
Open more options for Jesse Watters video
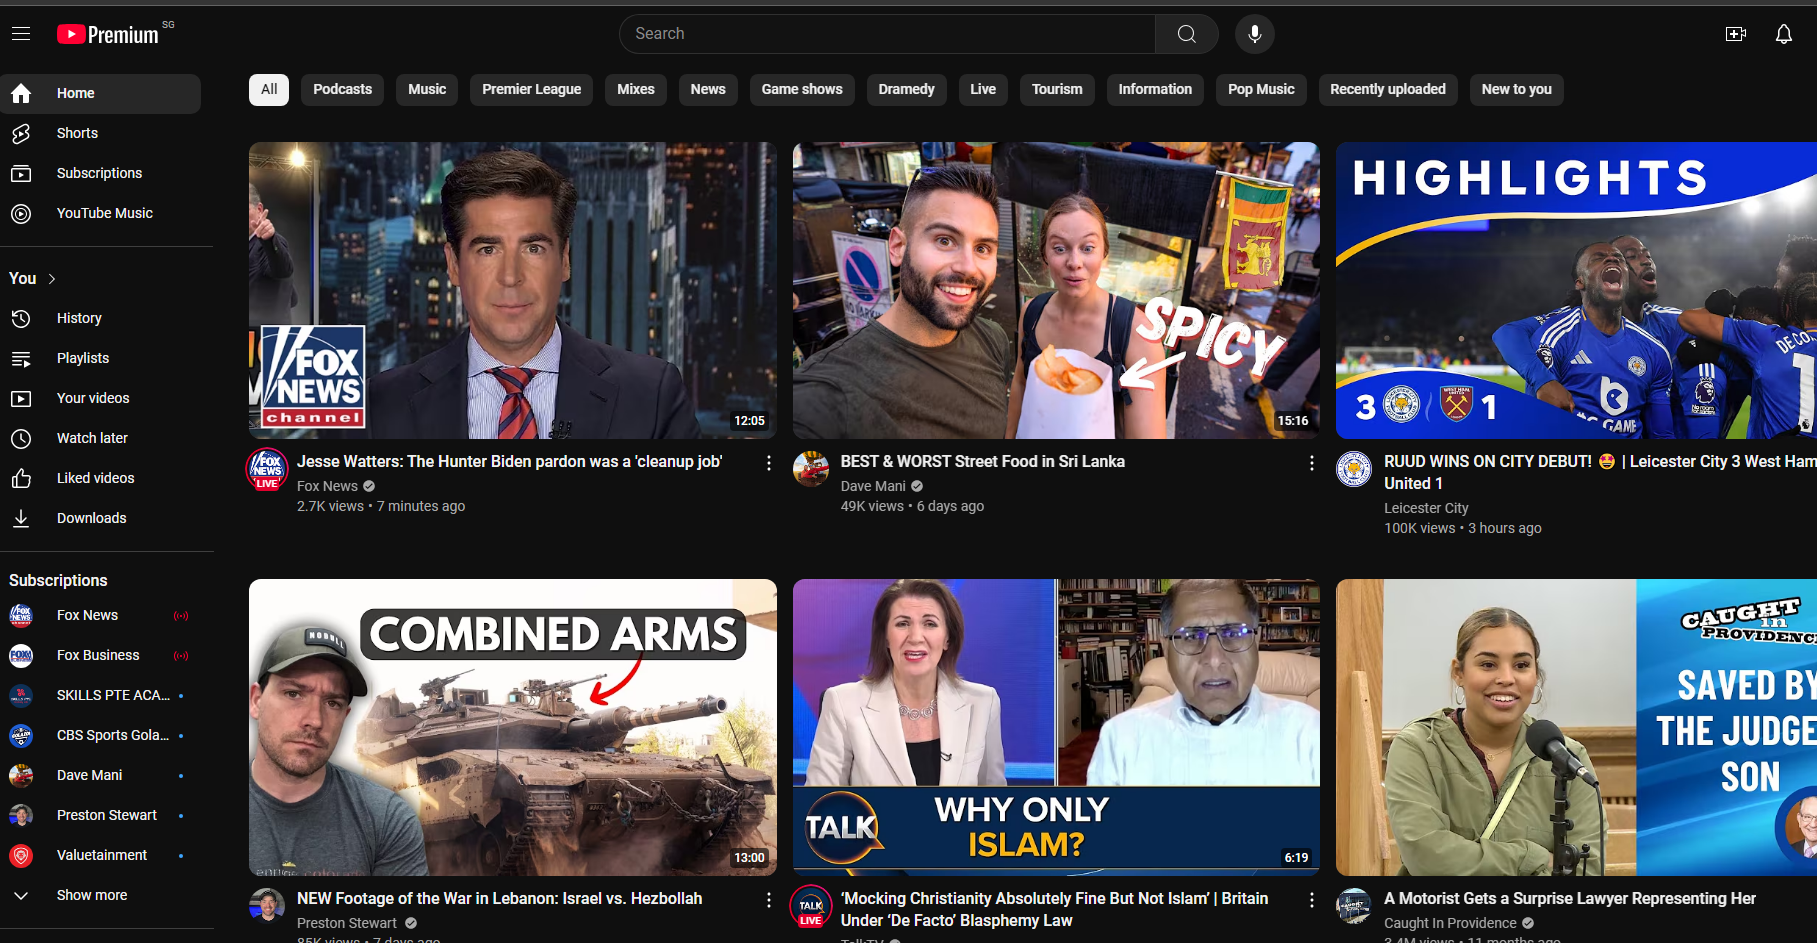[768, 463]
